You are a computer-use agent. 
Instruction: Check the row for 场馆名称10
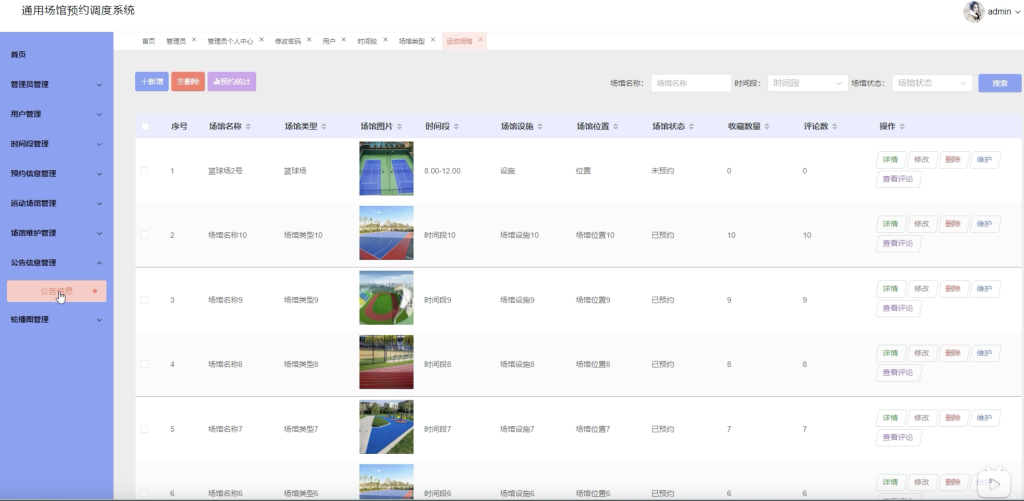coord(144,235)
